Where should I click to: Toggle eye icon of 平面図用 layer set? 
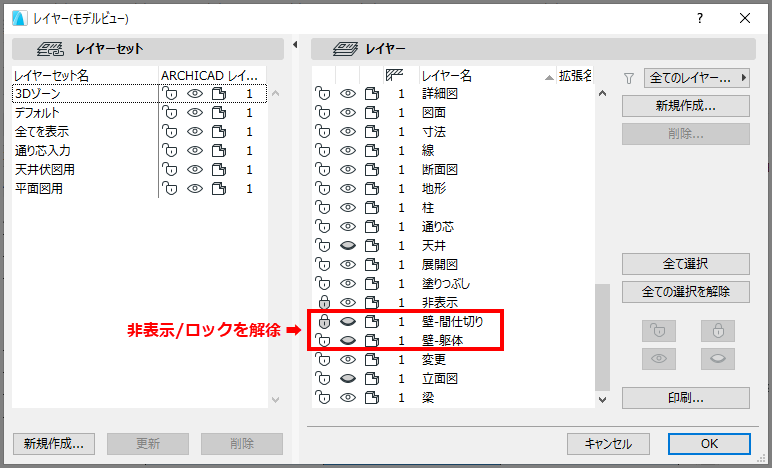coord(195,188)
